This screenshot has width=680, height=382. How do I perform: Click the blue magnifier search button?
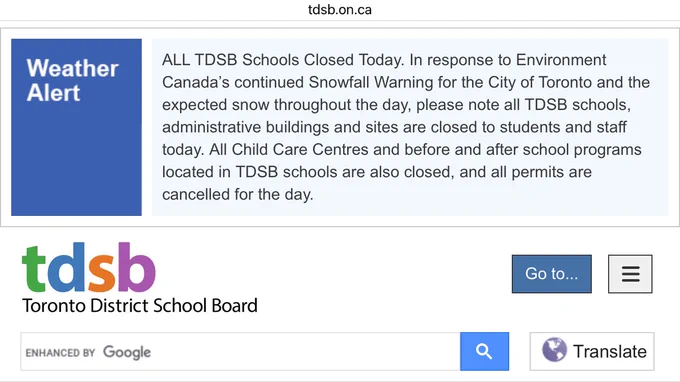484,351
